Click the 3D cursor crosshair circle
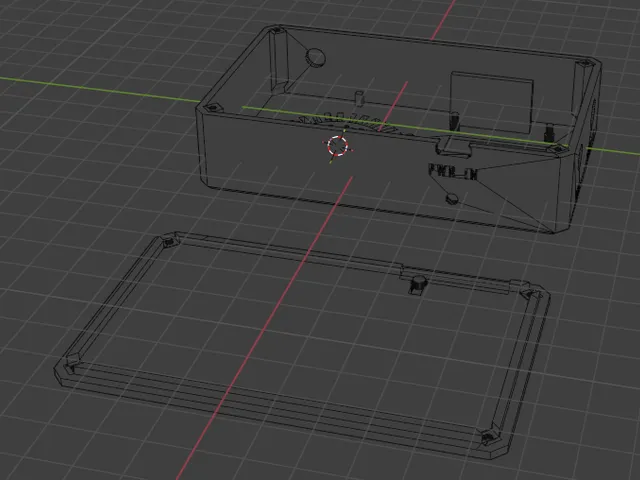 point(338,146)
